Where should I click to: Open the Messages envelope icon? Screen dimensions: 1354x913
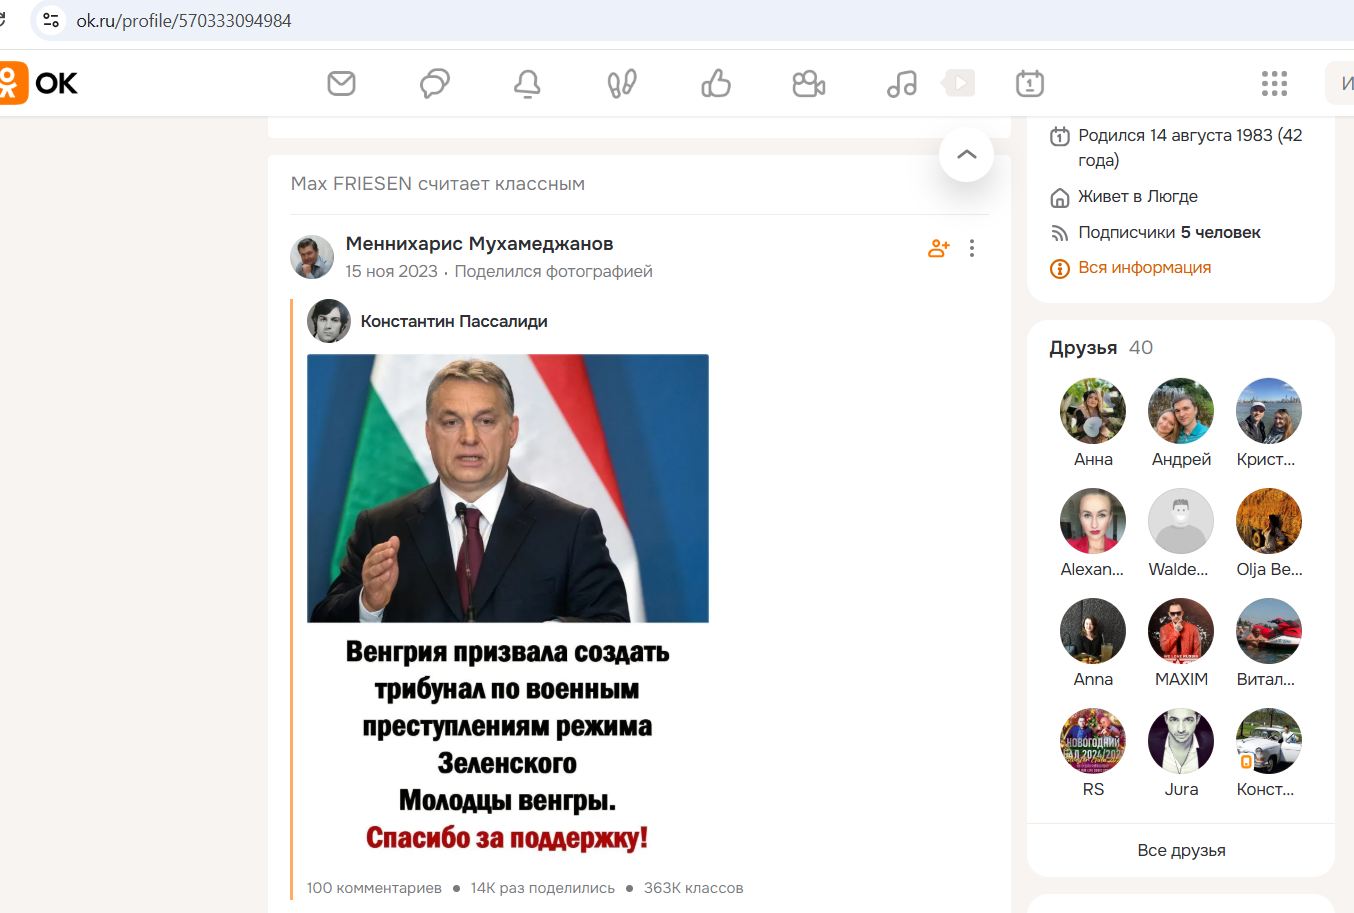tap(341, 83)
